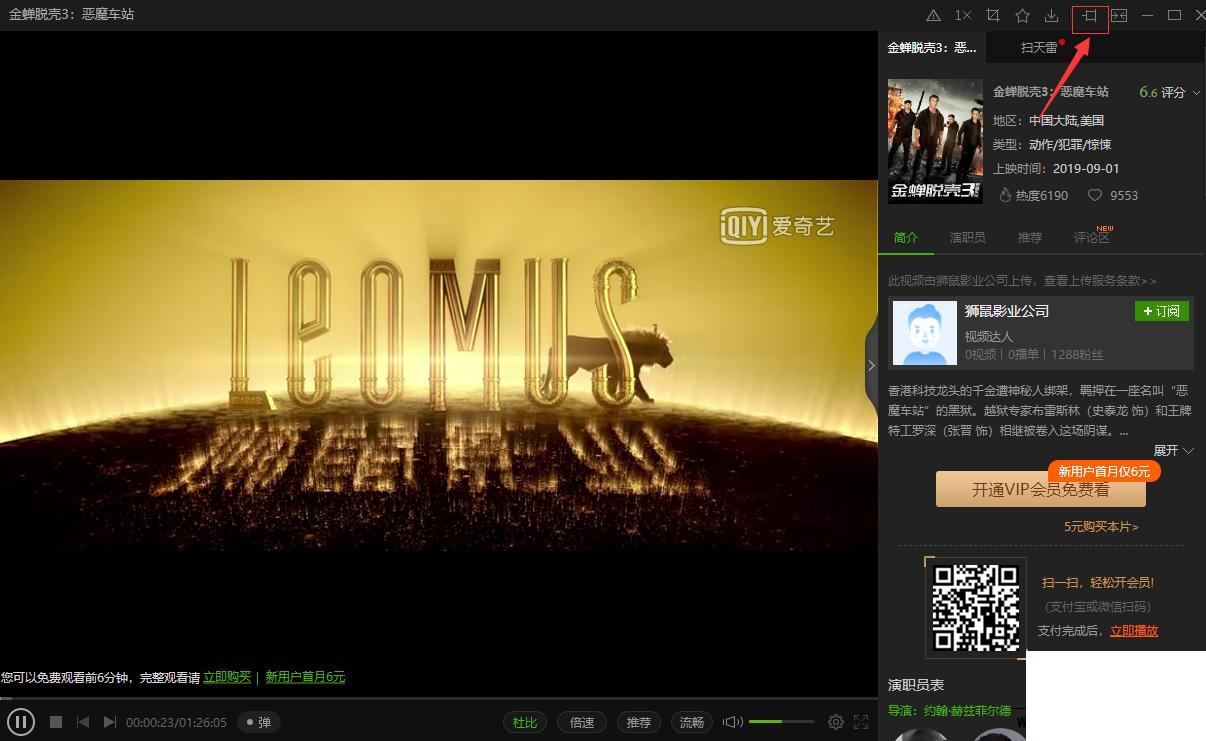Click the download icon in title bar
This screenshot has height=741, width=1206.
point(1051,15)
